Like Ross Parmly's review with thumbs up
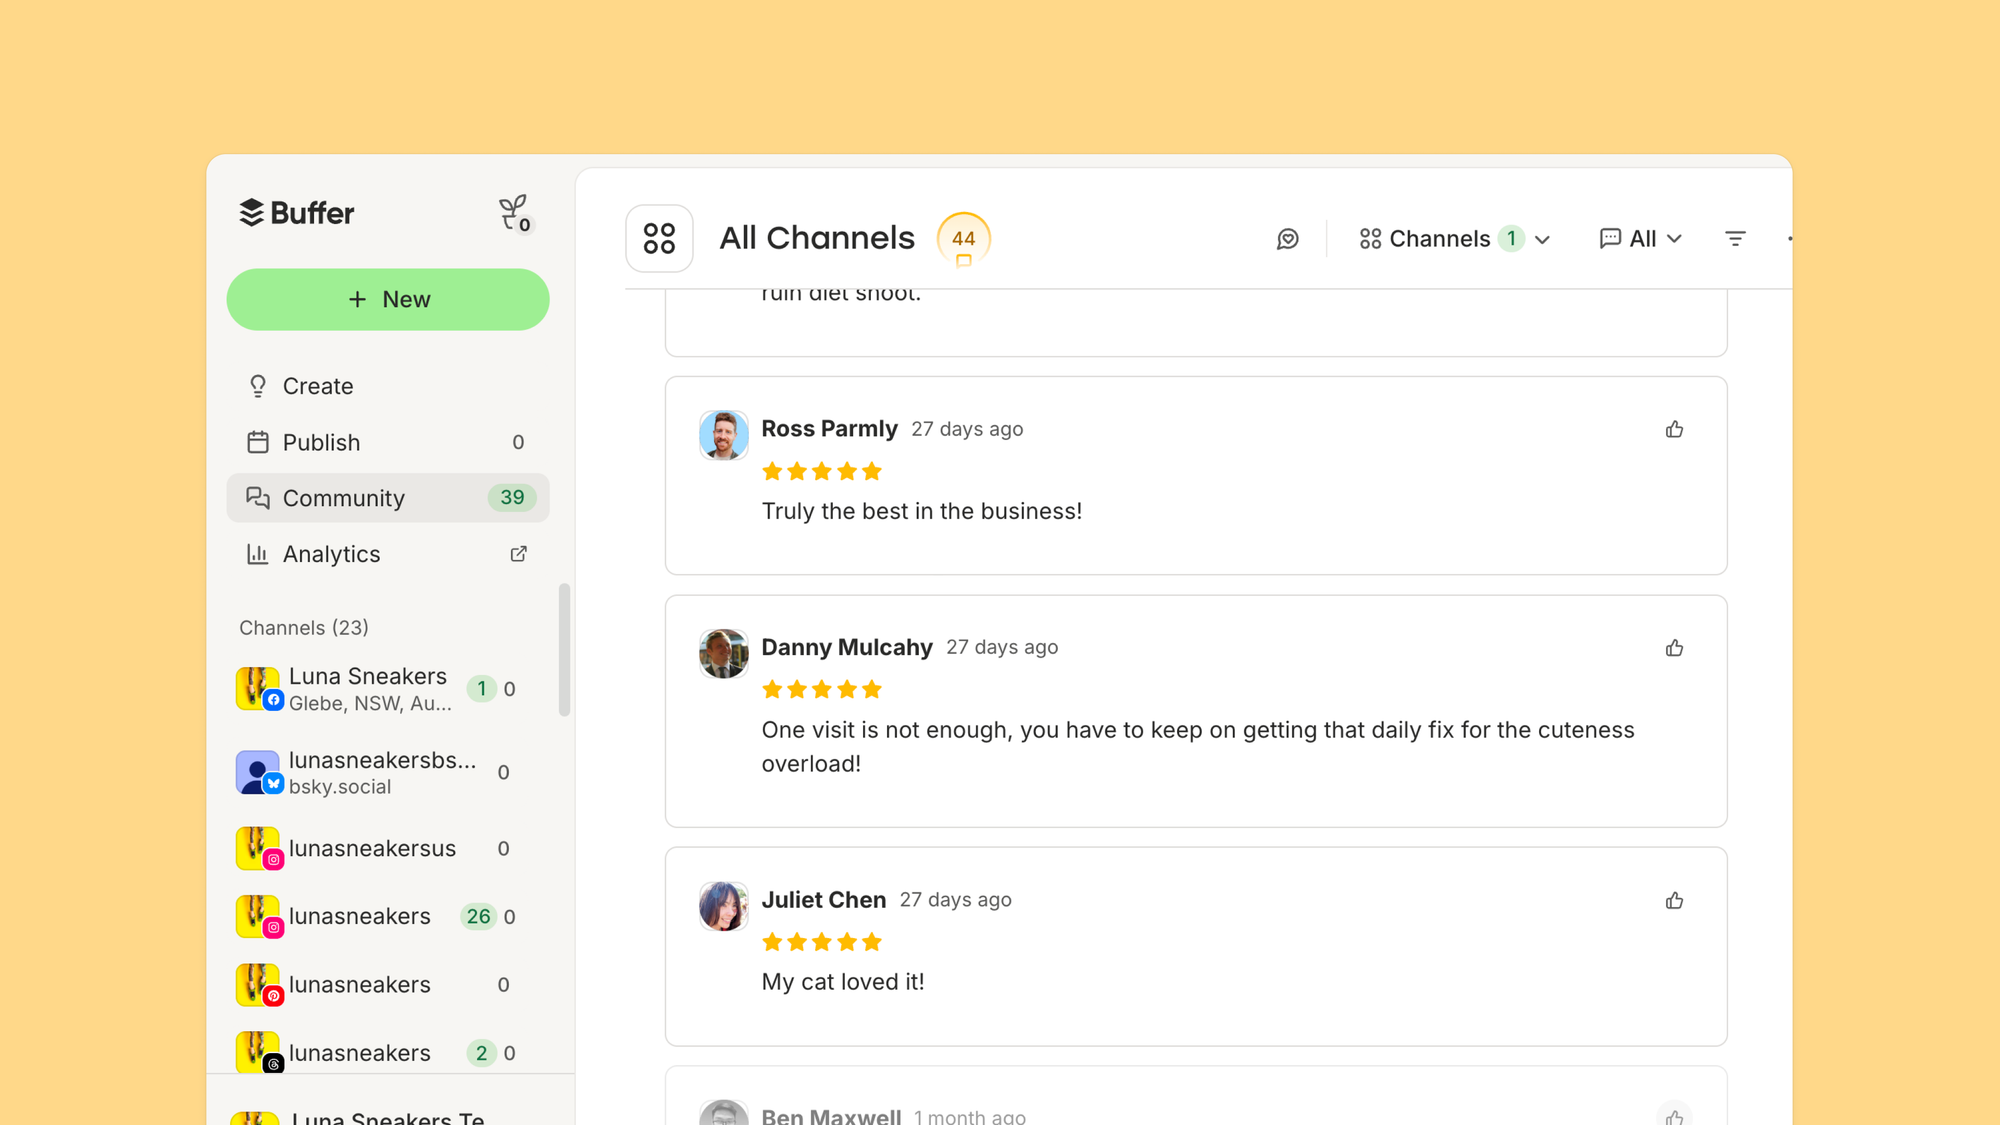2000x1125 pixels. (1675, 428)
